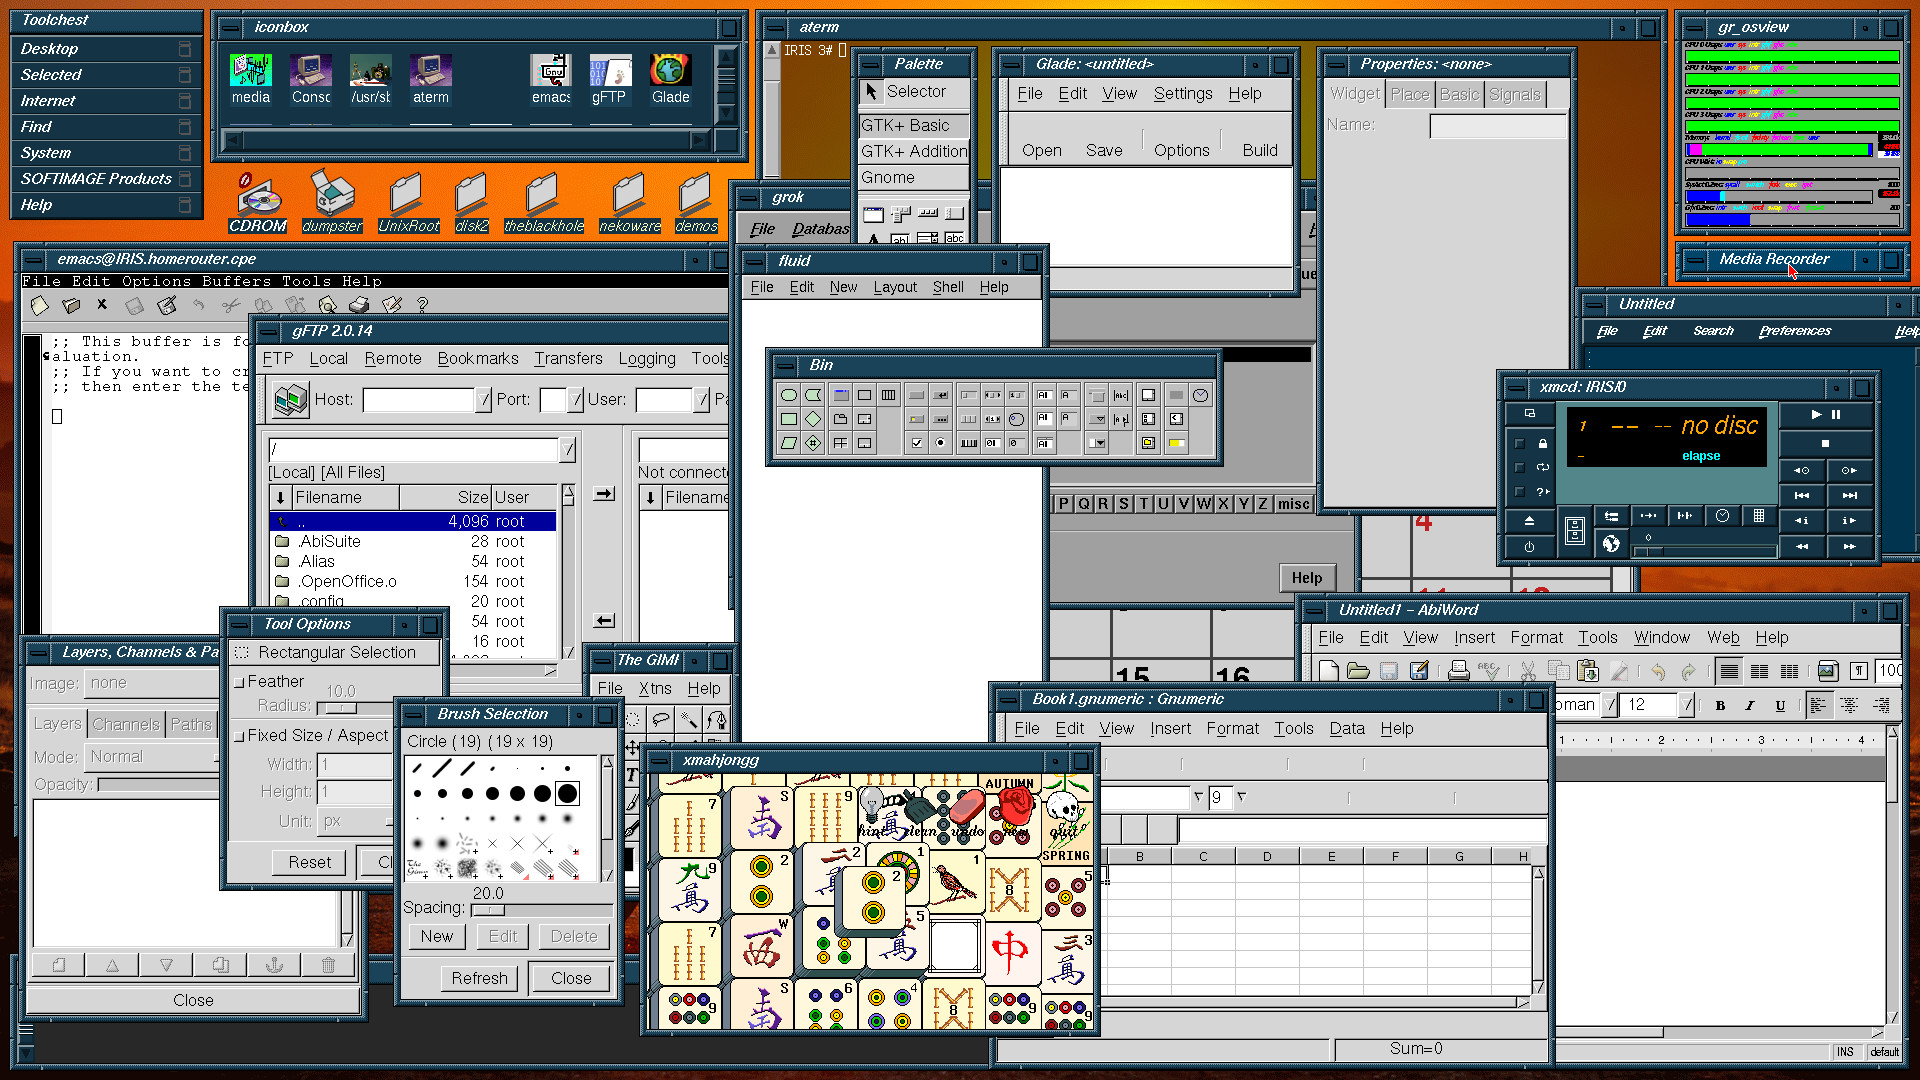Open the Bookmarks menu in gFTP
Viewport: 1920px width, 1080px height.
point(477,358)
